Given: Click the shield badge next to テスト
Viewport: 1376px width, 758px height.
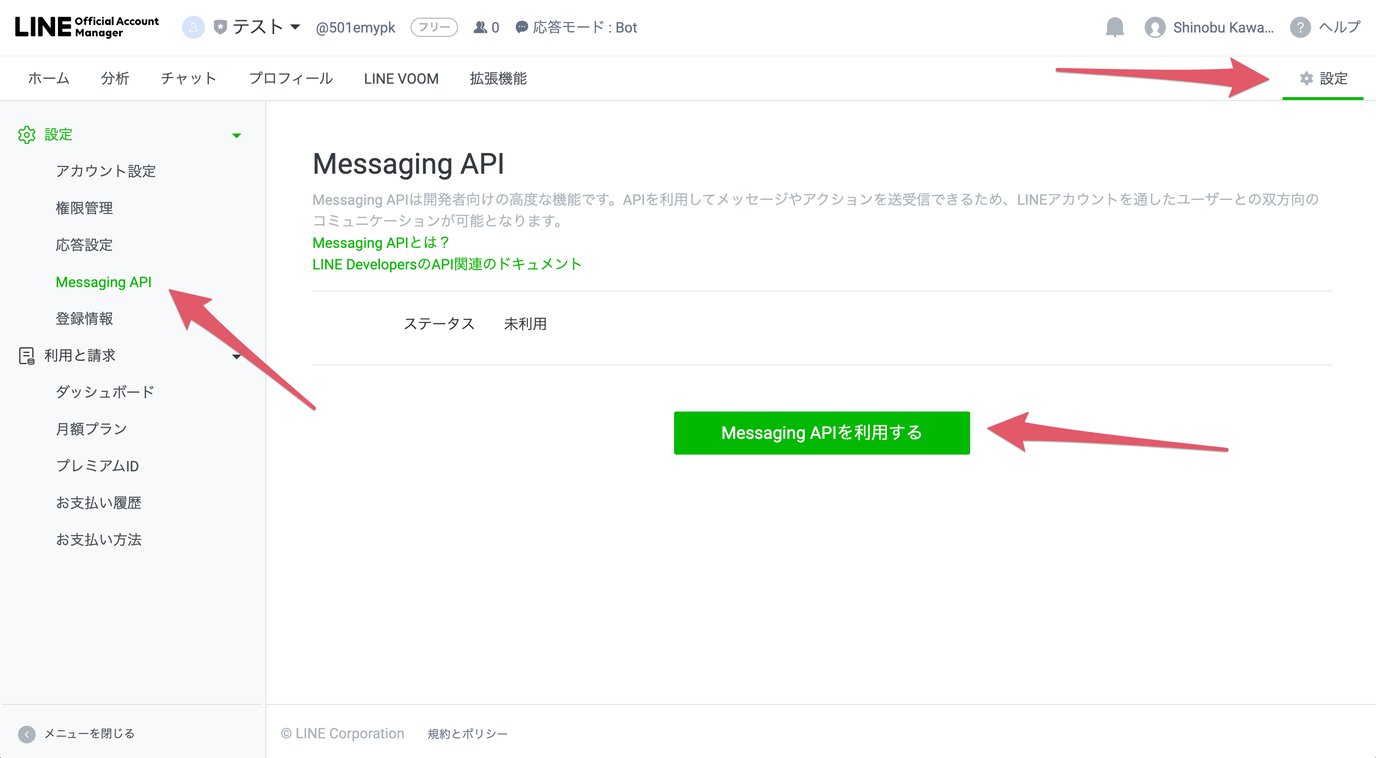Looking at the screenshot, I should point(219,27).
